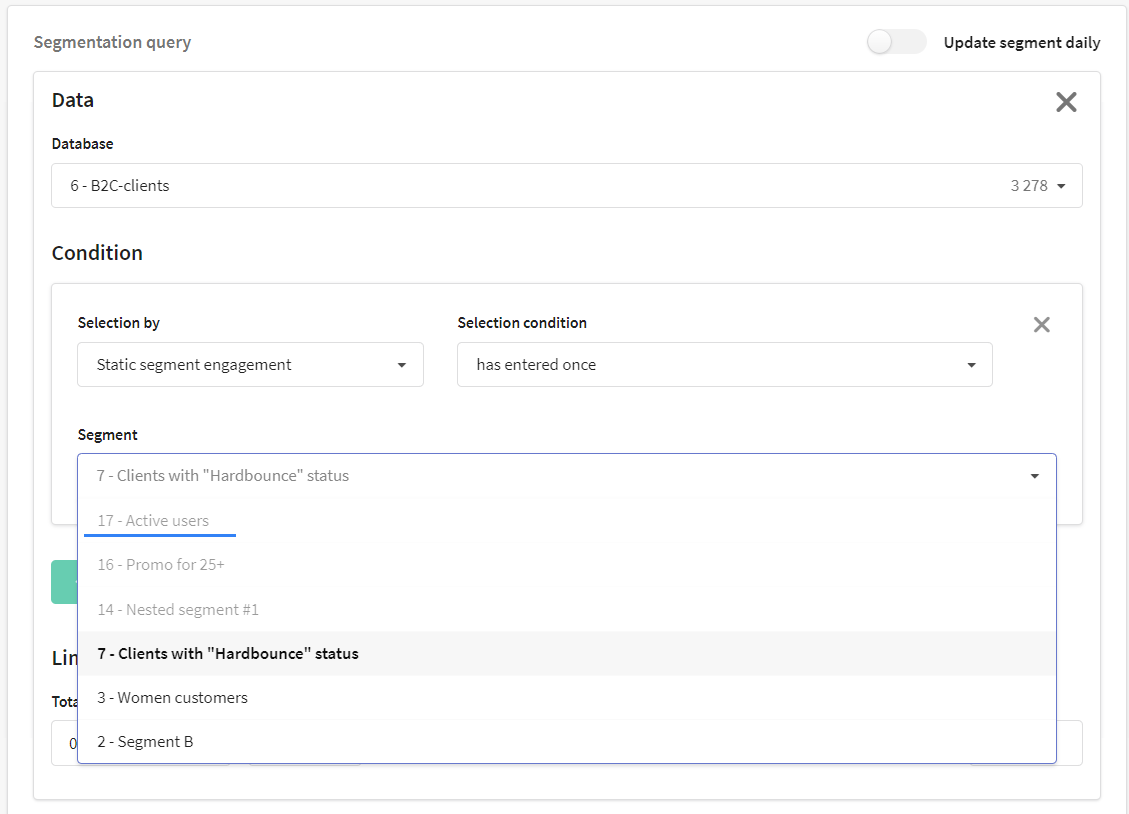
Task: Select '2 - Segment B' option
Action: [x=145, y=742]
